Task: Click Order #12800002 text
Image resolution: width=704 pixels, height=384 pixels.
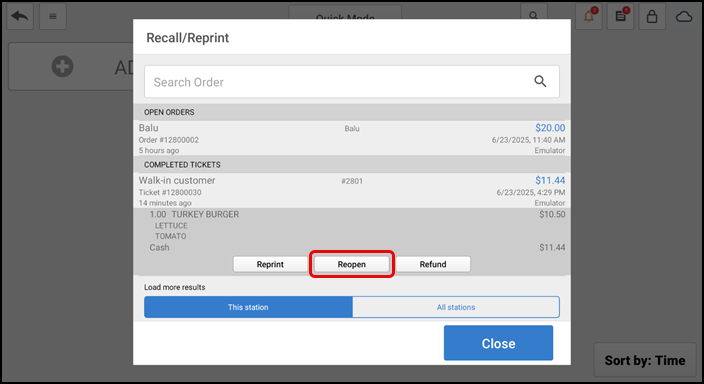Action: (168, 140)
